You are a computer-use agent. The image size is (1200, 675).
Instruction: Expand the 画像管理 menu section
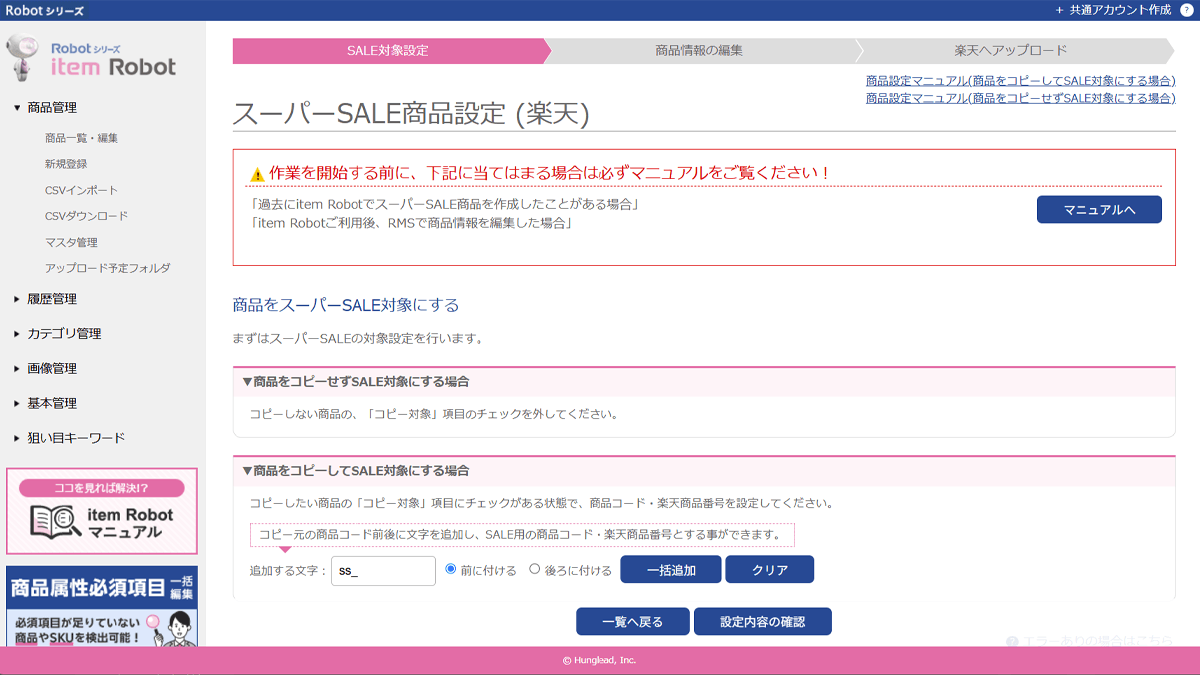point(52,369)
